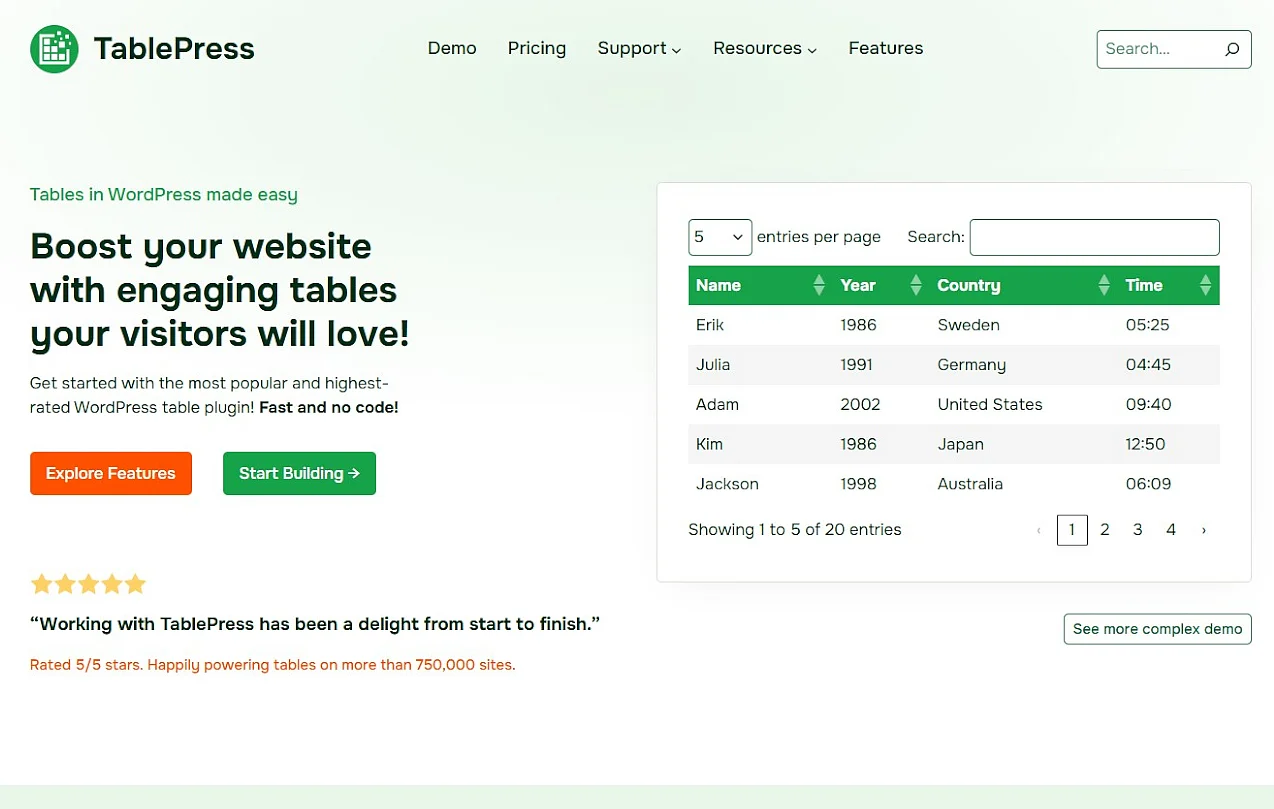This screenshot has width=1274, height=809.
Task: Click the TablePress site title
Action: tap(174, 48)
